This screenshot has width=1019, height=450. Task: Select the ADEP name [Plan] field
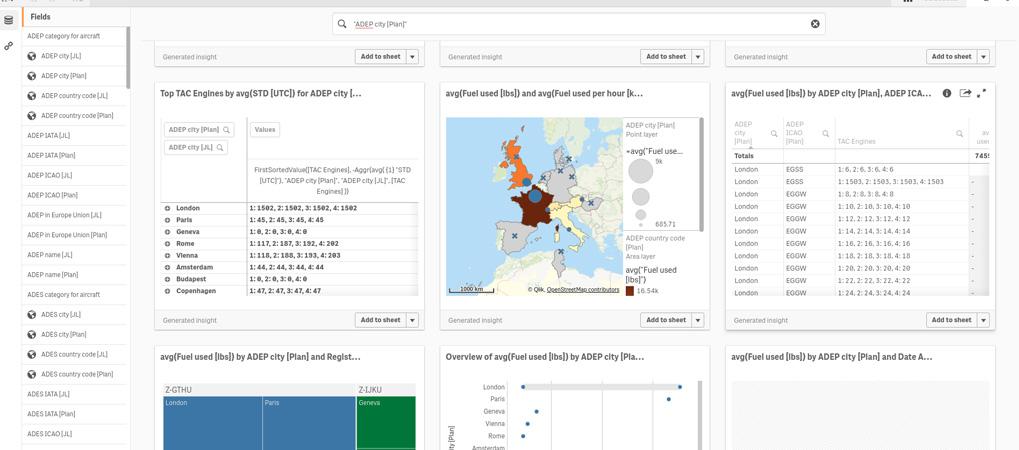click(74, 275)
